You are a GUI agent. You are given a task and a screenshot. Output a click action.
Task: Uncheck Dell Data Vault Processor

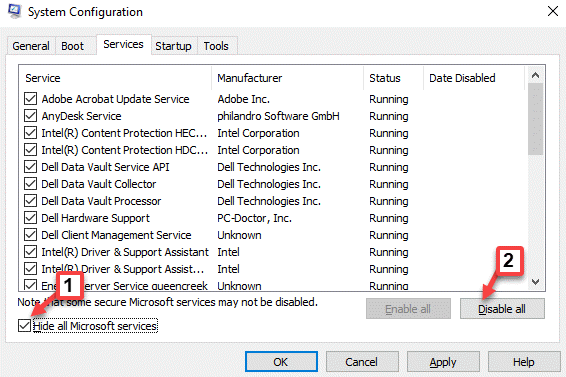pyautogui.click(x=30, y=200)
